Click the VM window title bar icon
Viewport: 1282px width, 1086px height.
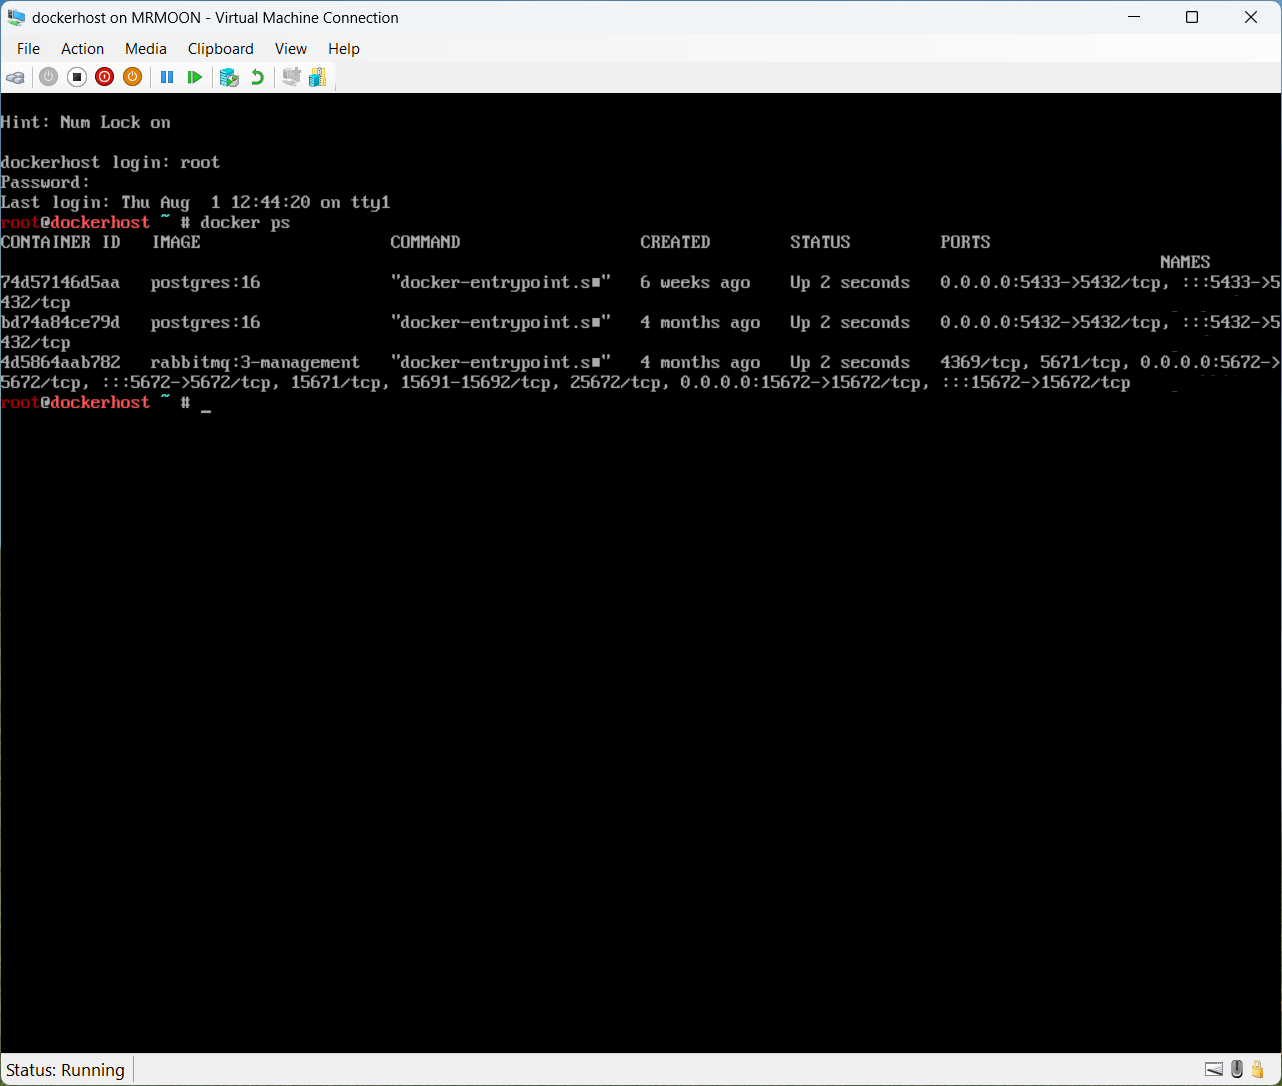coord(17,17)
